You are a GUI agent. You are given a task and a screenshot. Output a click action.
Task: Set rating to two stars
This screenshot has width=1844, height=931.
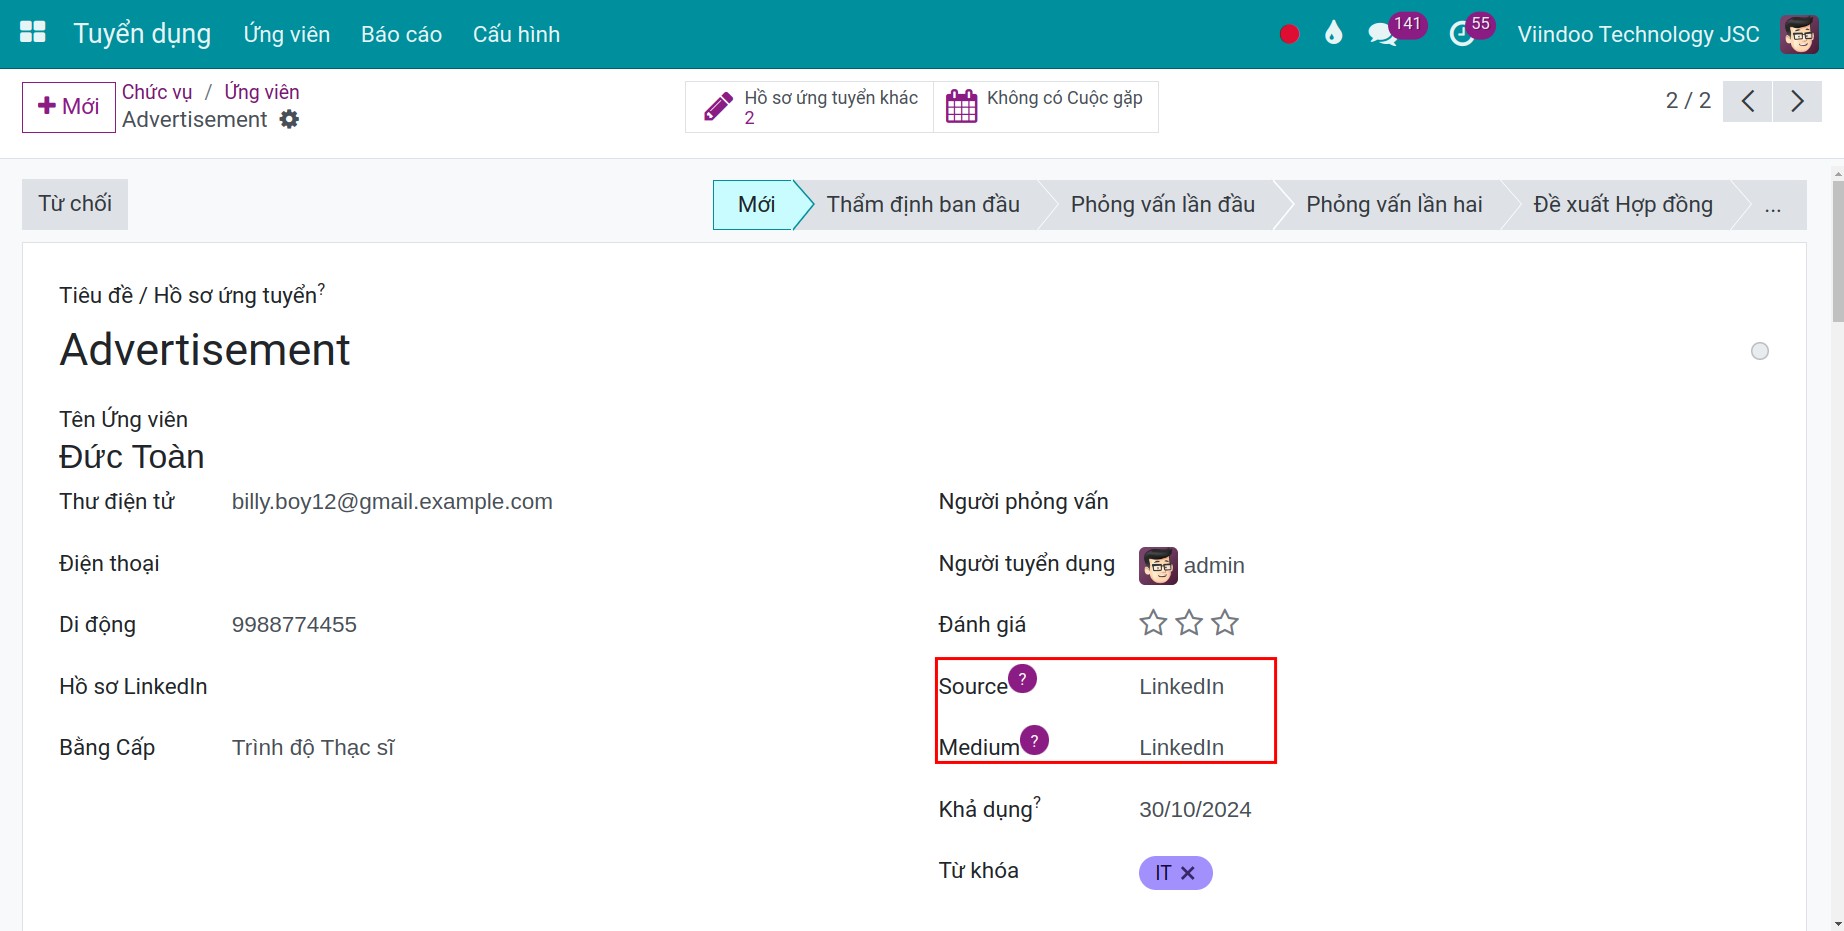tap(1189, 623)
